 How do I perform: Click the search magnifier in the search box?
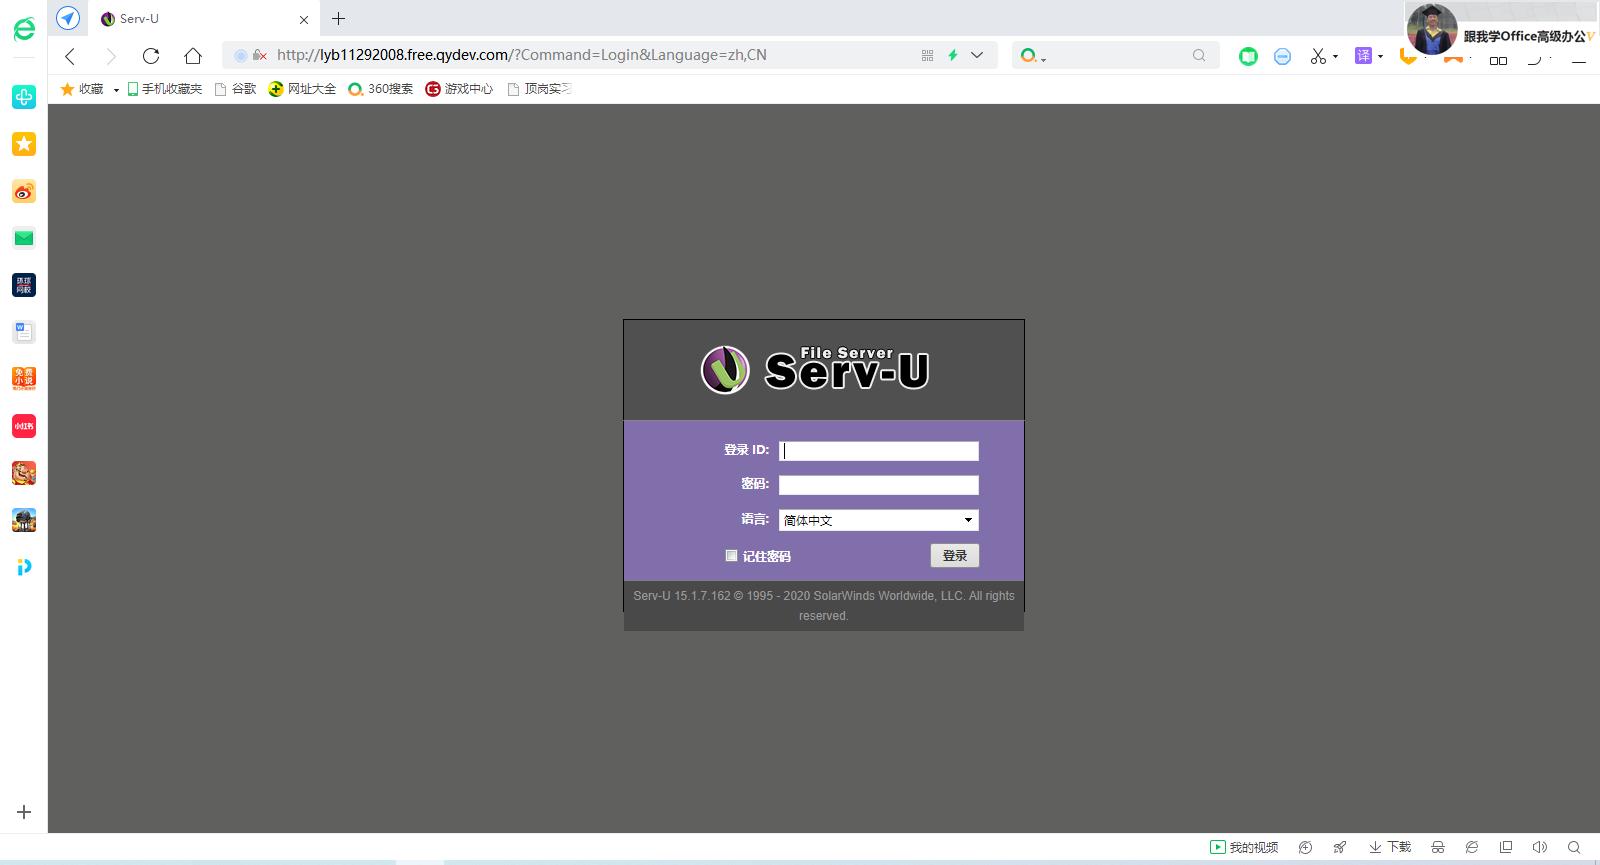coord(1199,56)
